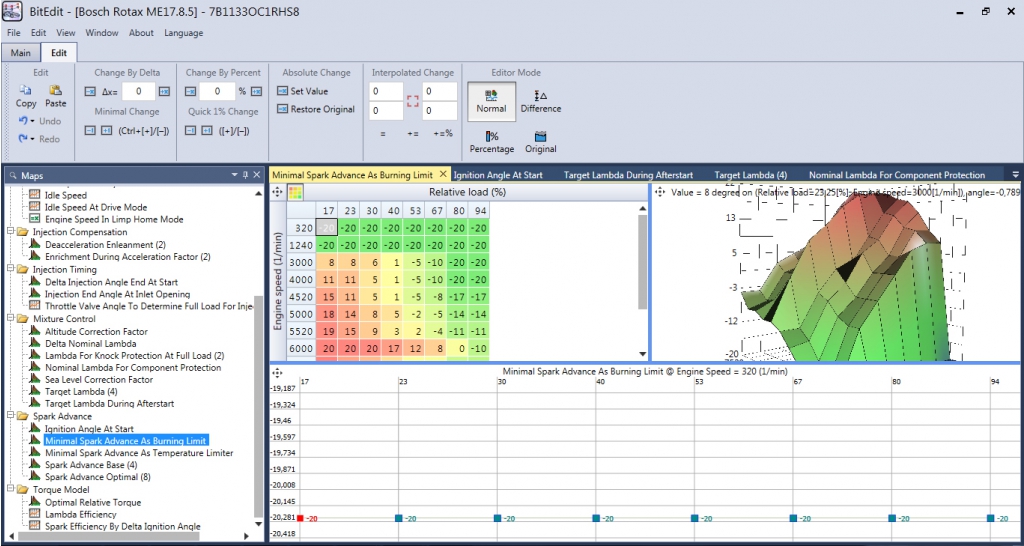Image resolution: width=1024 pixels, height=546 pixels.
Task: Click the move handle icon of the table pane
Action: (277, 192)
